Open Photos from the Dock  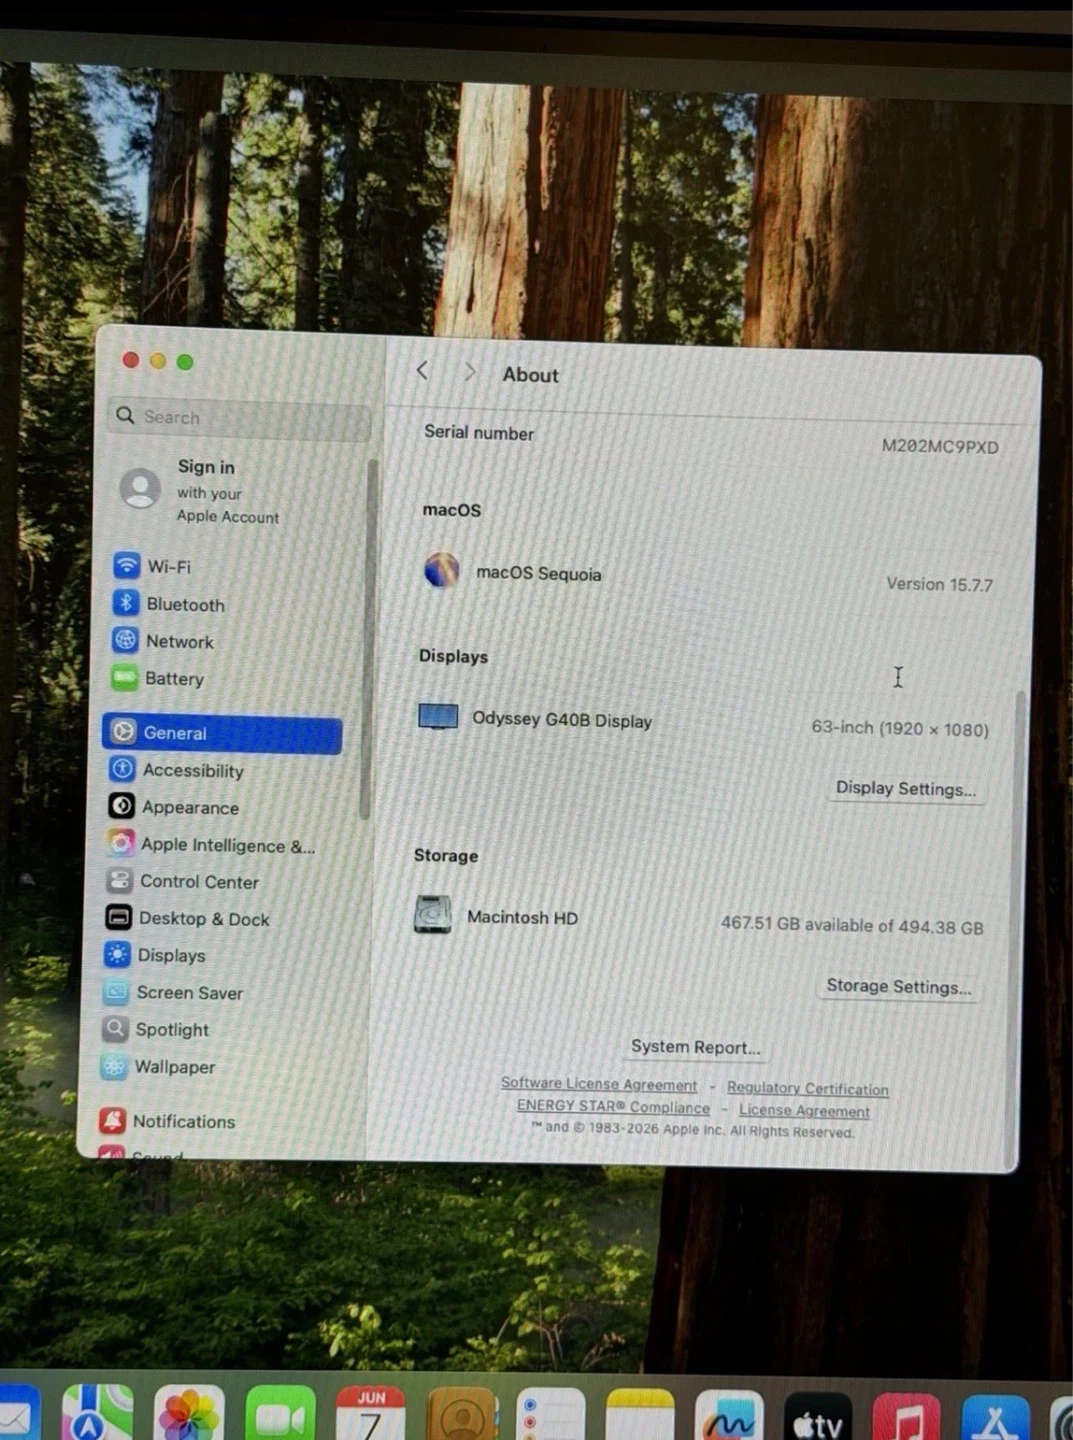(188, 1413)
